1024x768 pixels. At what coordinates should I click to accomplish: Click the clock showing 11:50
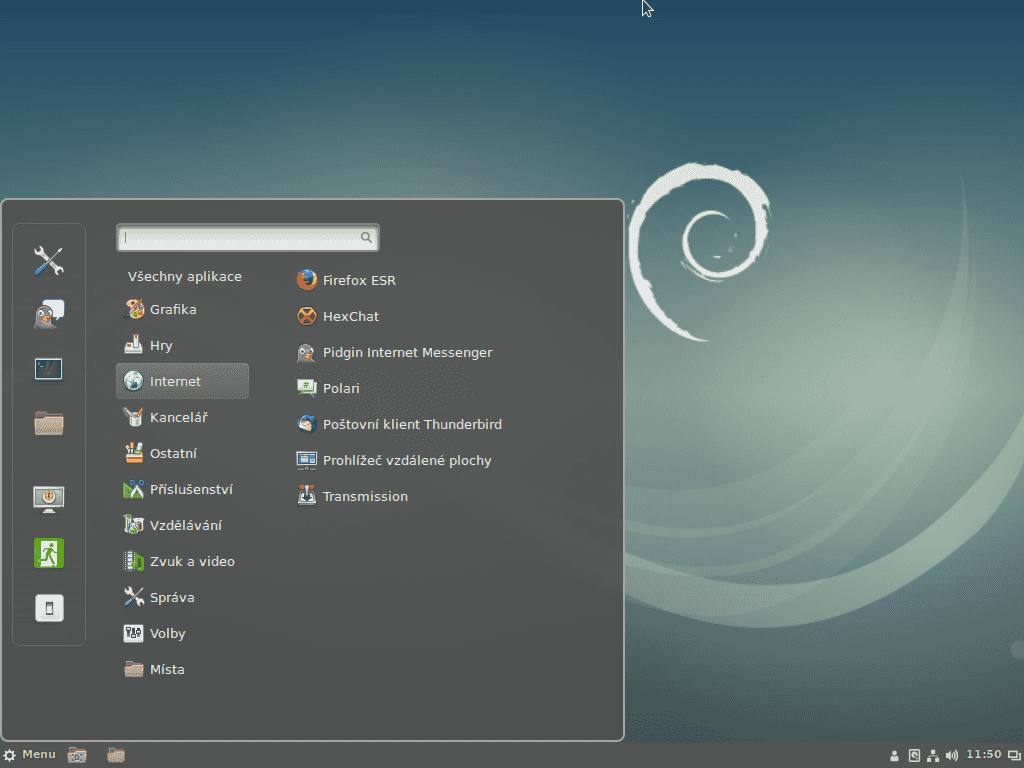coord(983,755)
